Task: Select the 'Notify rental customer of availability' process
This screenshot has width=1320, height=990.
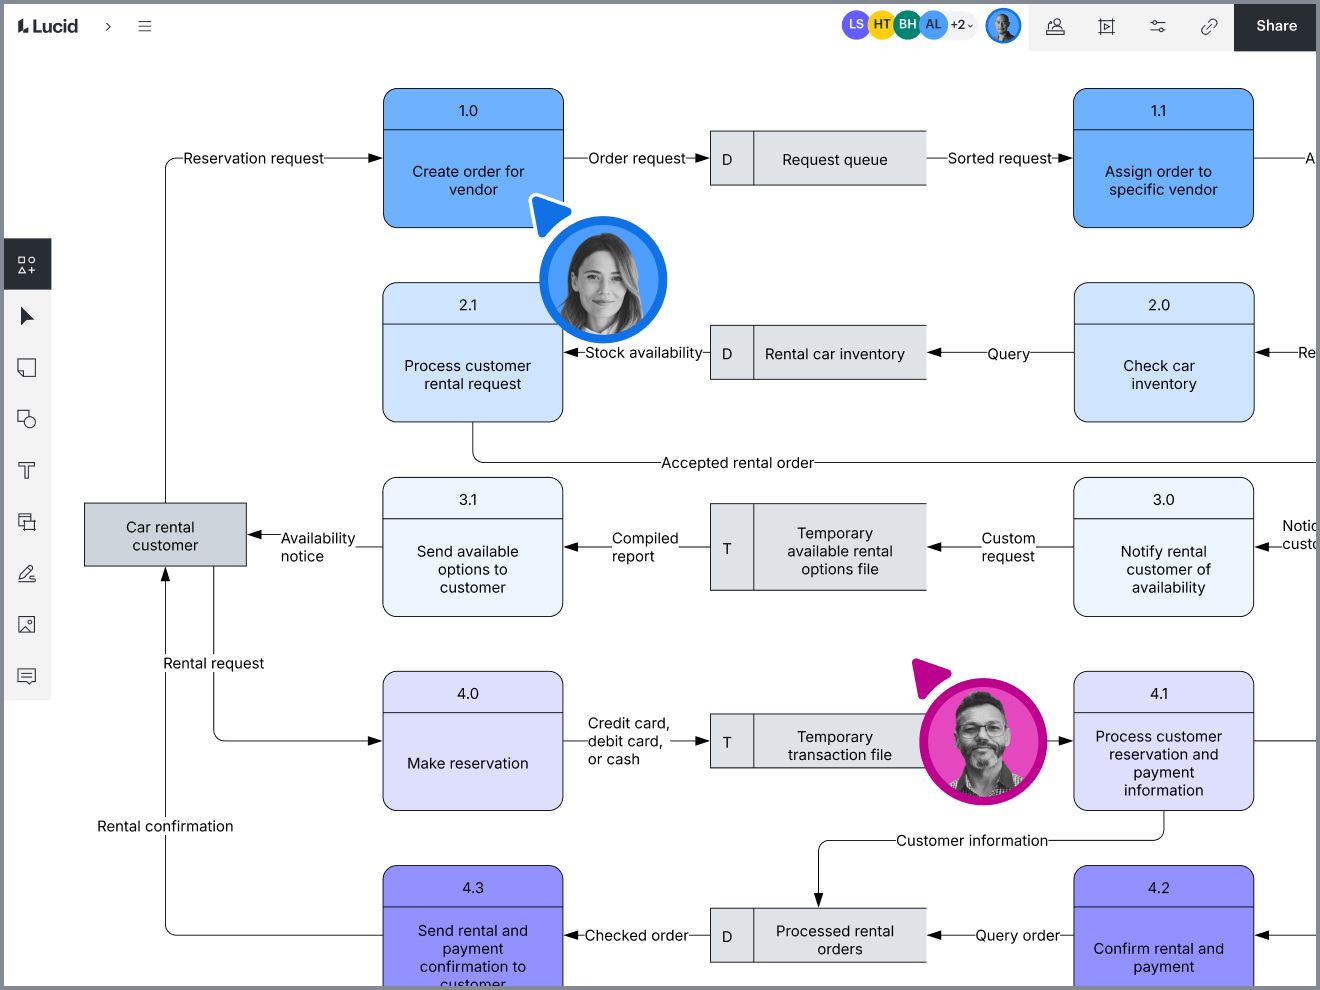Action: (x=1163, y=547)
